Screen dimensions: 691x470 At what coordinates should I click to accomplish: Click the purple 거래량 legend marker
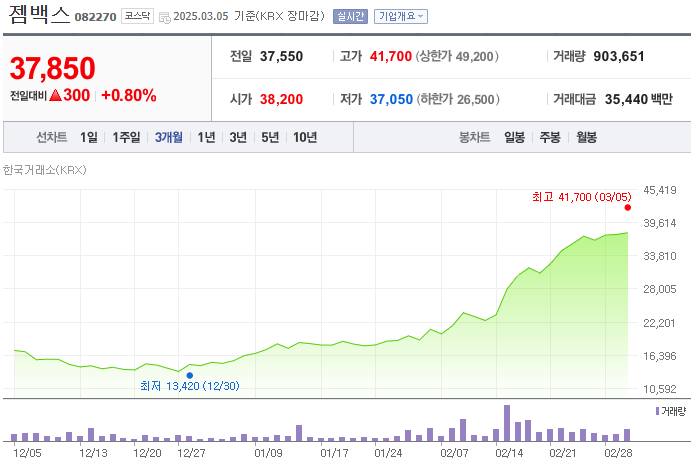coord(657,411)
